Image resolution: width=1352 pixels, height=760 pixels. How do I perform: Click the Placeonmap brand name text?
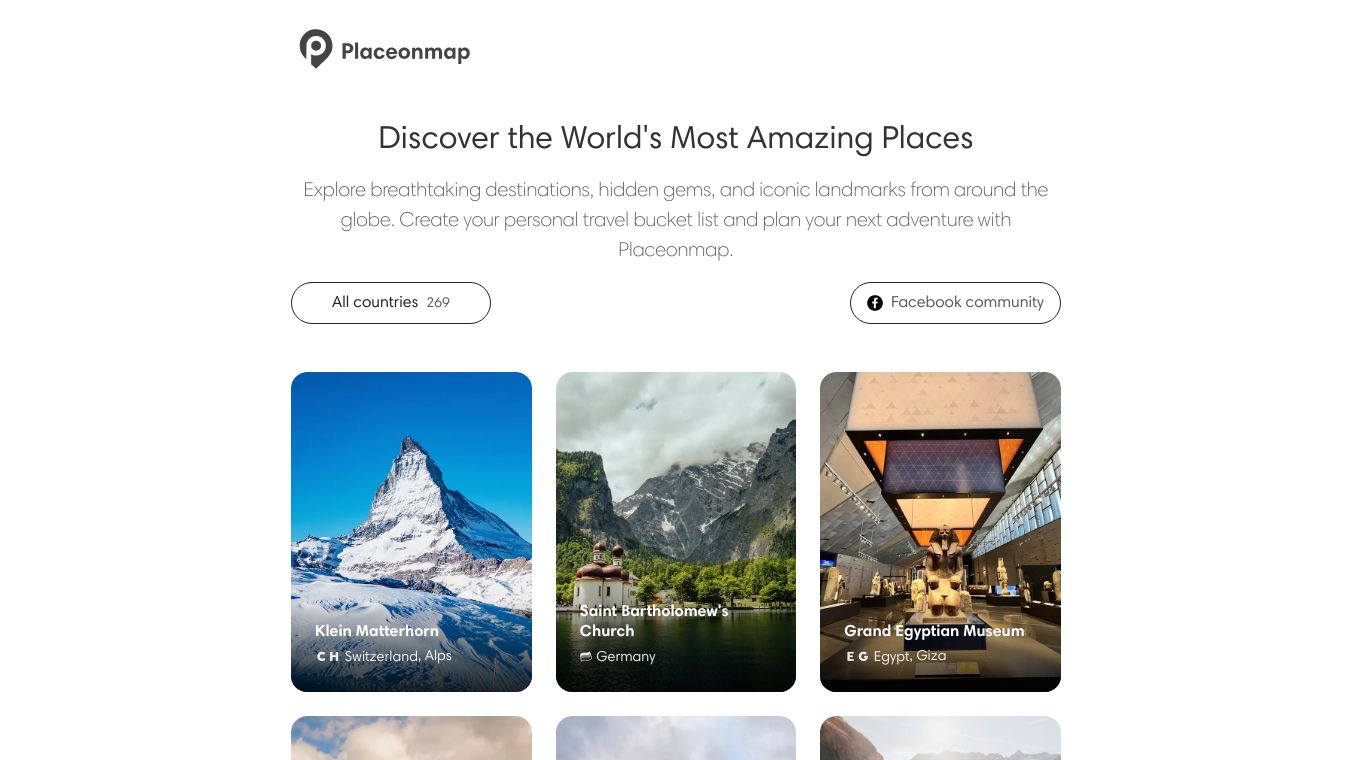click(405, 51)
